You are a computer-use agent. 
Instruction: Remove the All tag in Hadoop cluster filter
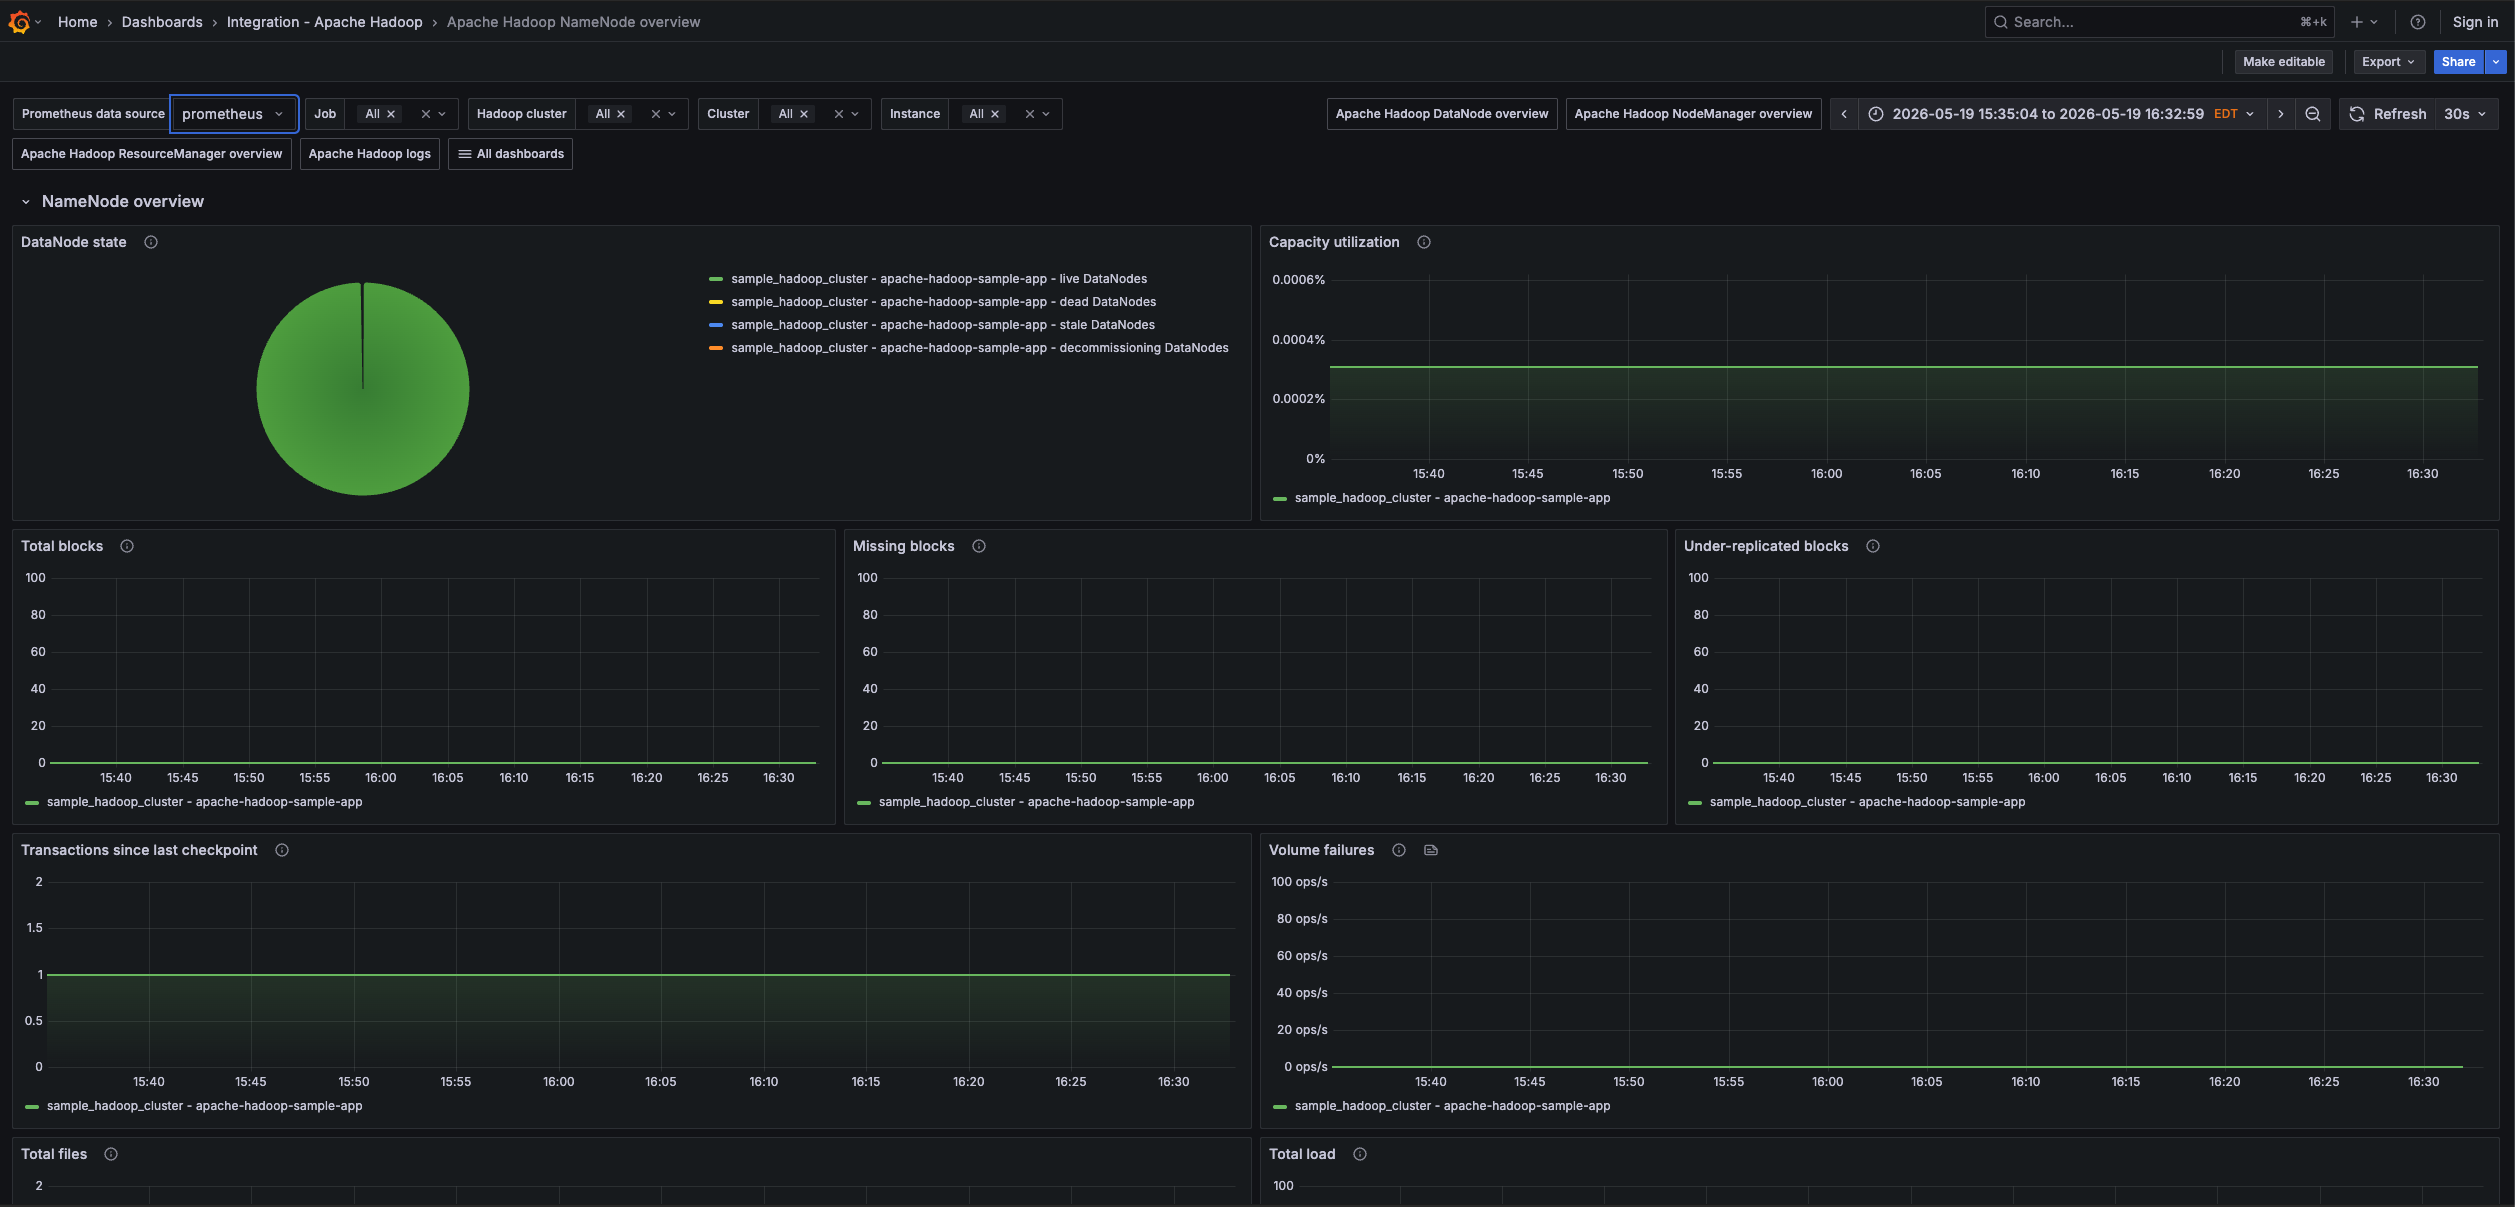[x=621, y=114]
